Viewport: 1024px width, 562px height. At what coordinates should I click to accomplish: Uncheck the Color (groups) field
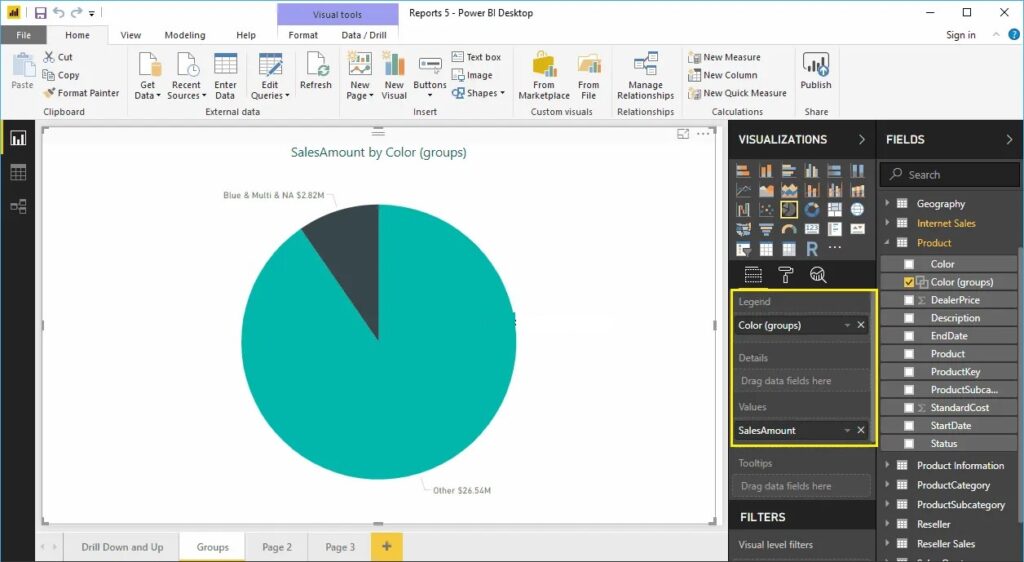click(909, 282)
